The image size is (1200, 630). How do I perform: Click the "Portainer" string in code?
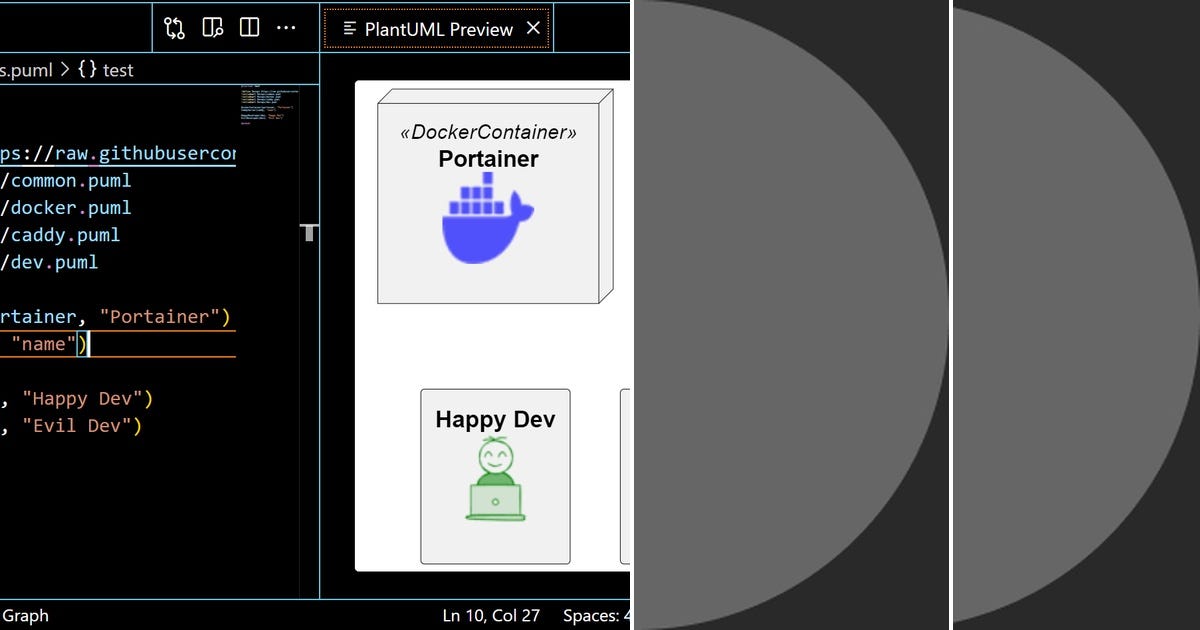click(158, 317)
